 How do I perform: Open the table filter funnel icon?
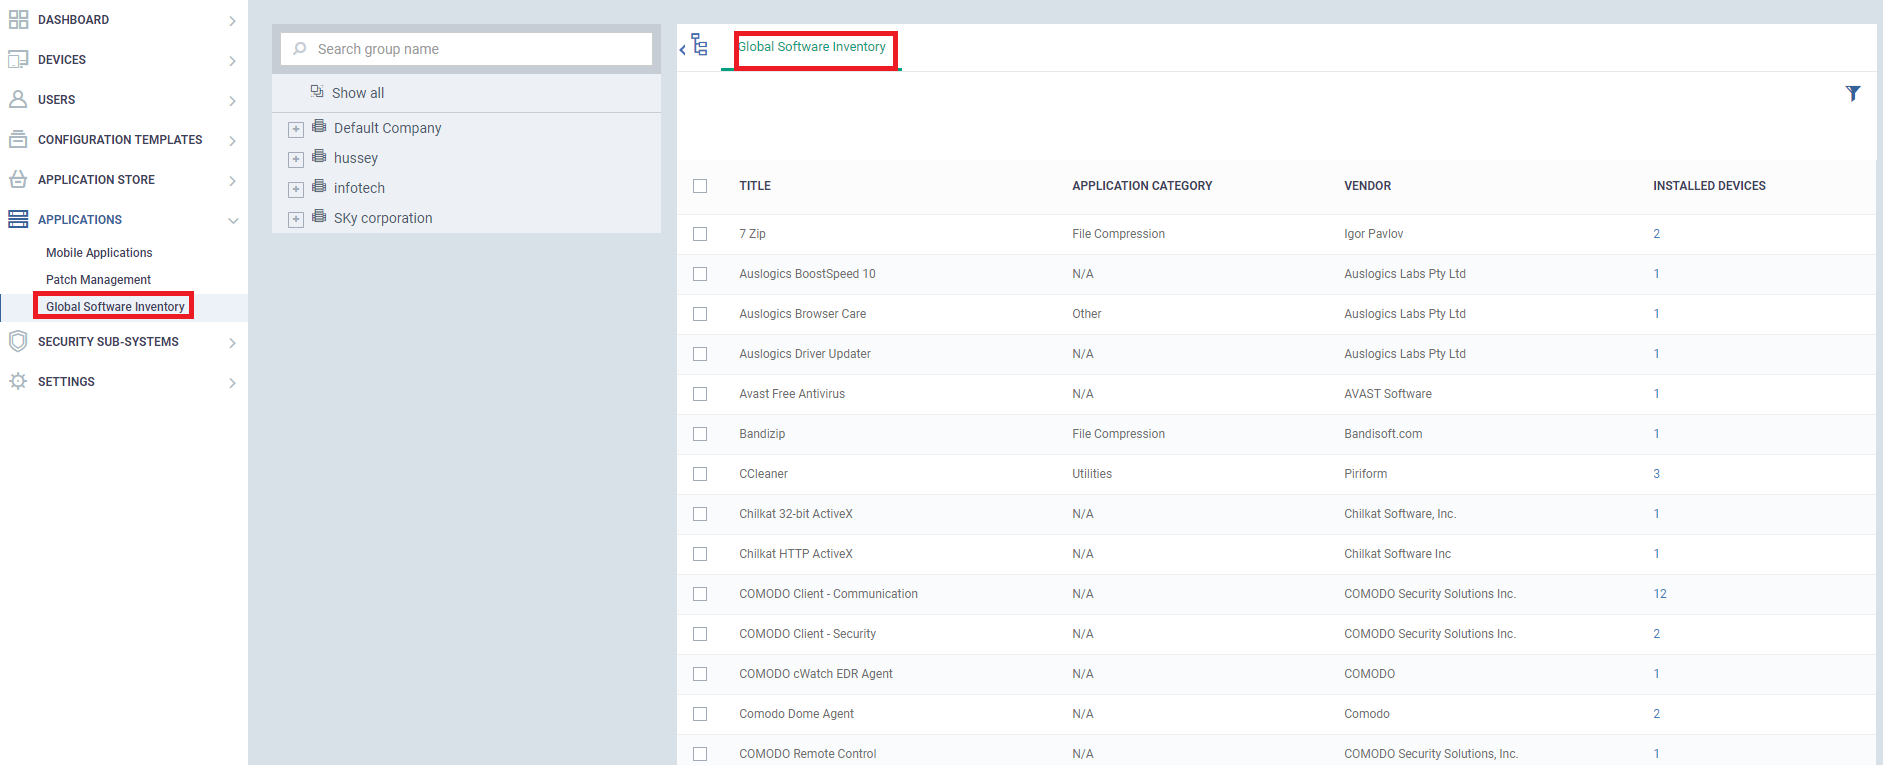tap(1853, 93)
